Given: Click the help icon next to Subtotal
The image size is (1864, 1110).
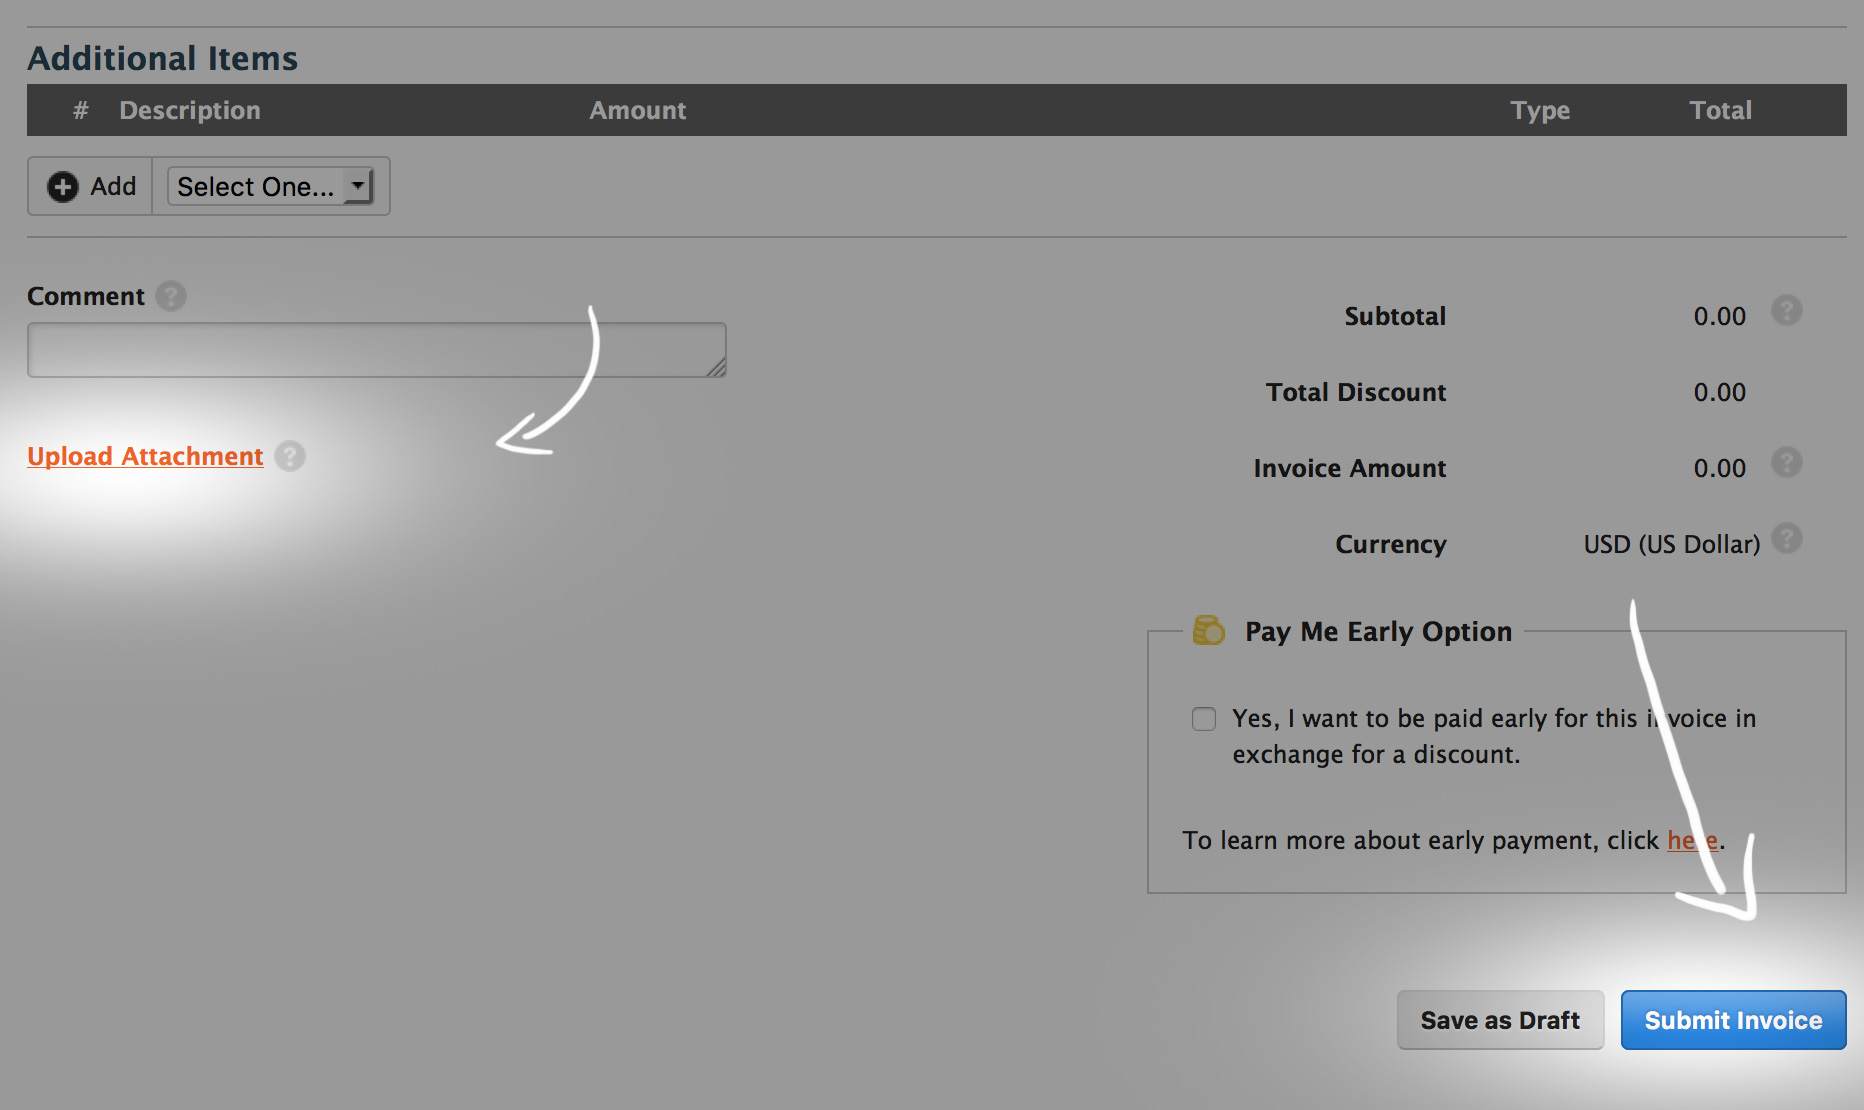Looking at the screenshot, I should [x=1786, y=311].
